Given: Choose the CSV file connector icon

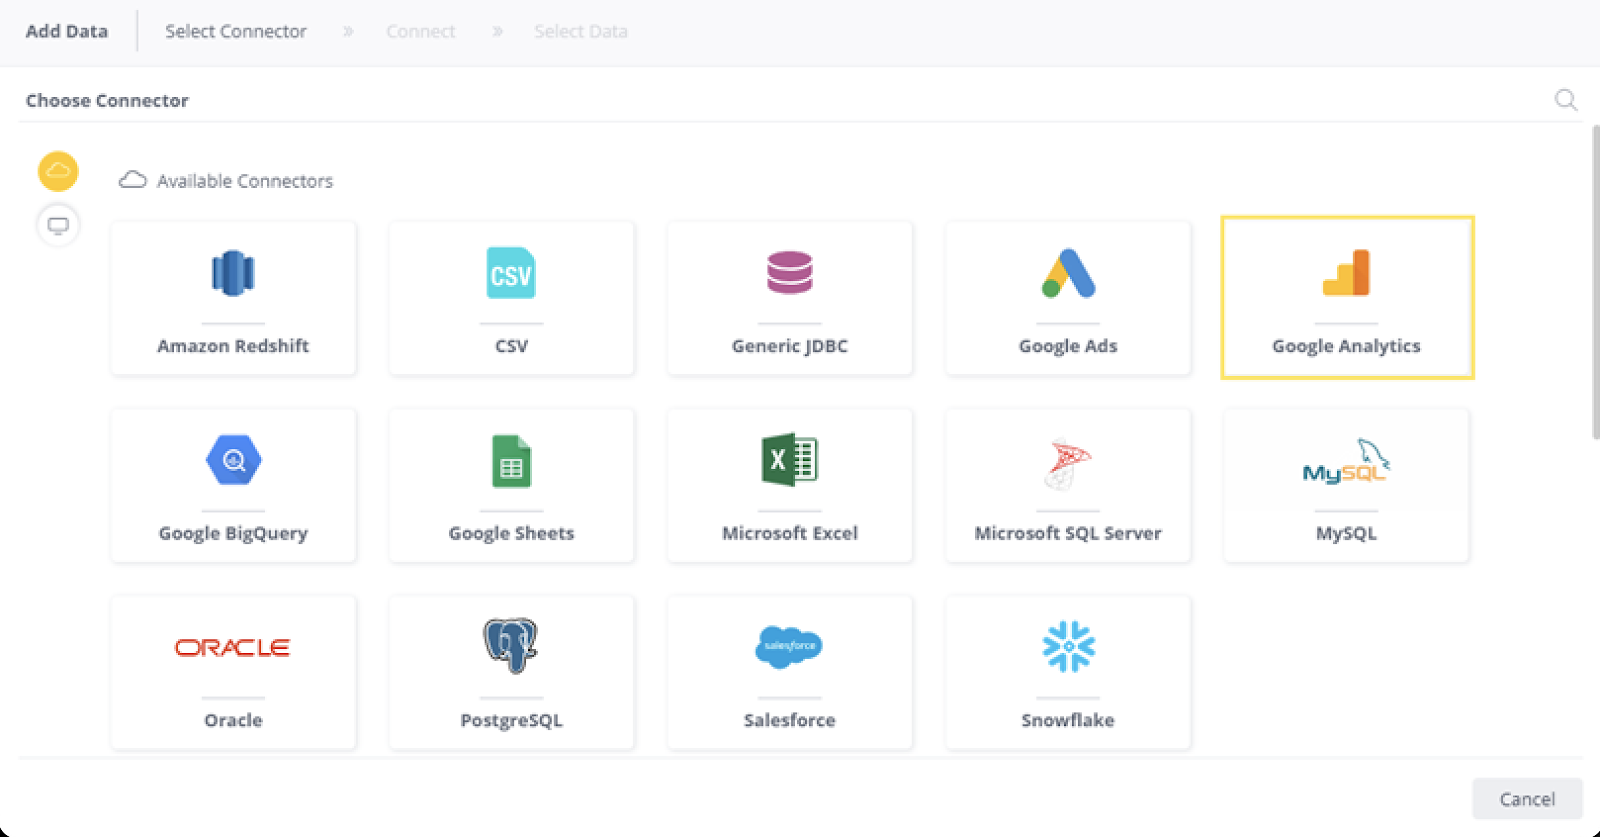Looking at the screenshot, I should point(511,272).
